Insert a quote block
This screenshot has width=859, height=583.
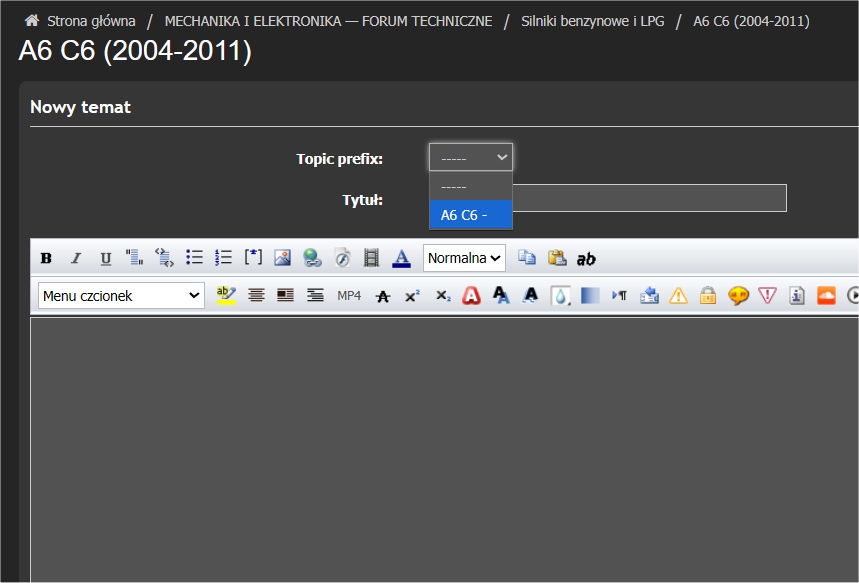[135, 258]
